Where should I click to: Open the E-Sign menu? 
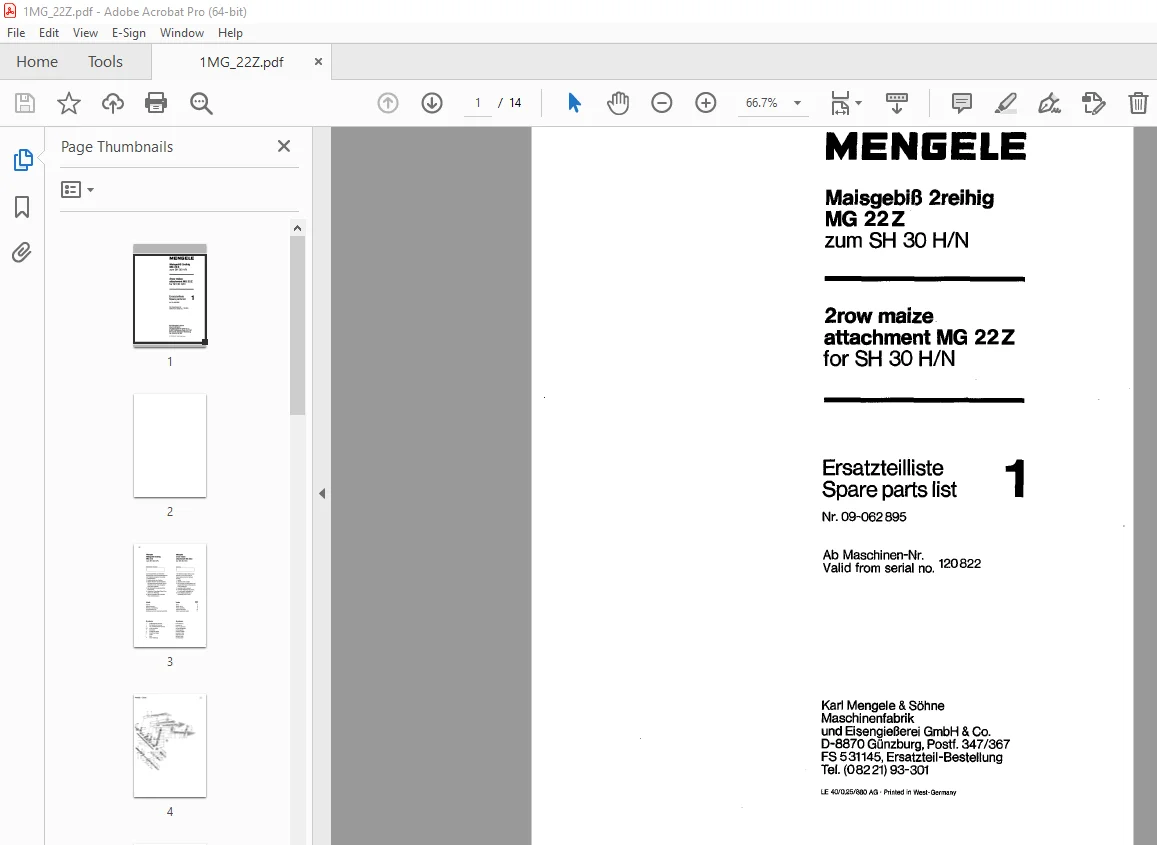128,32
